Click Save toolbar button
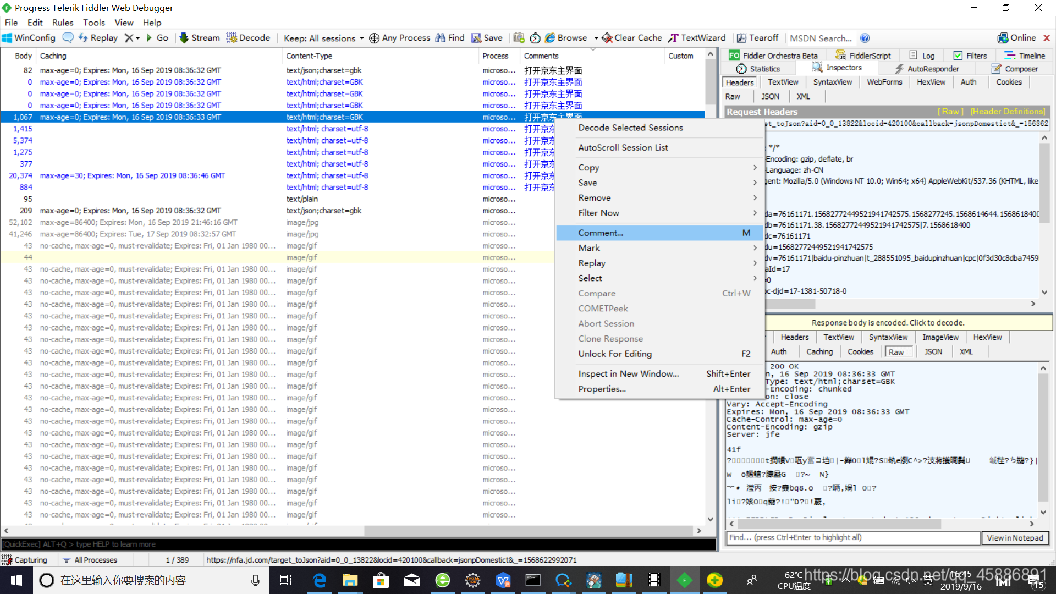The width and height of the screenshot is (1056, 594). [x=487, y=38]
